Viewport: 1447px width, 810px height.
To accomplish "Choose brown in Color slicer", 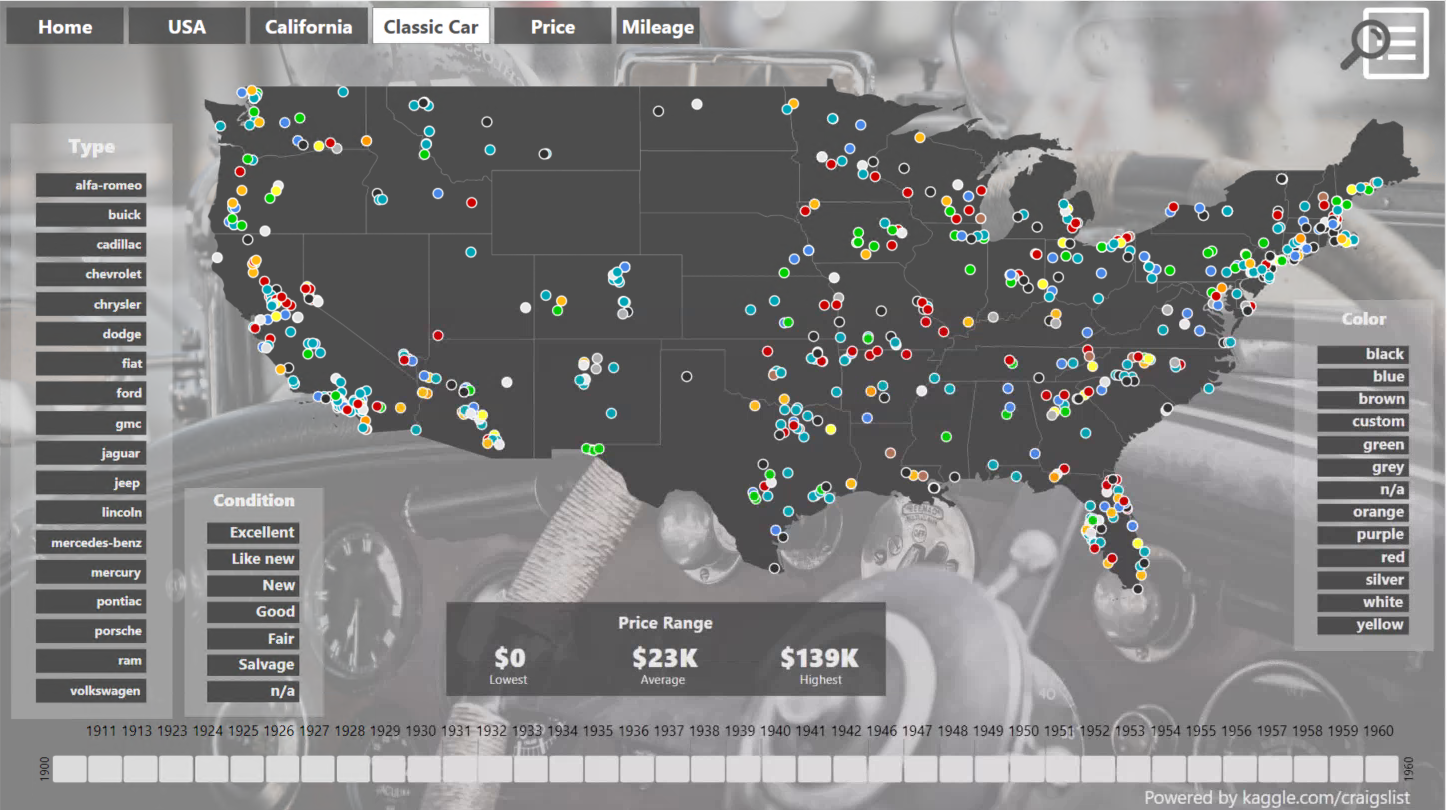I will 1363,399.
